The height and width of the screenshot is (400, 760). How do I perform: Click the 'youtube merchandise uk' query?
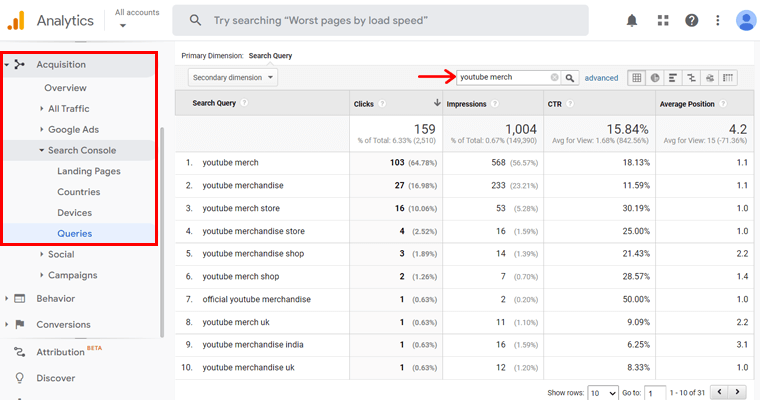point(248,368)
